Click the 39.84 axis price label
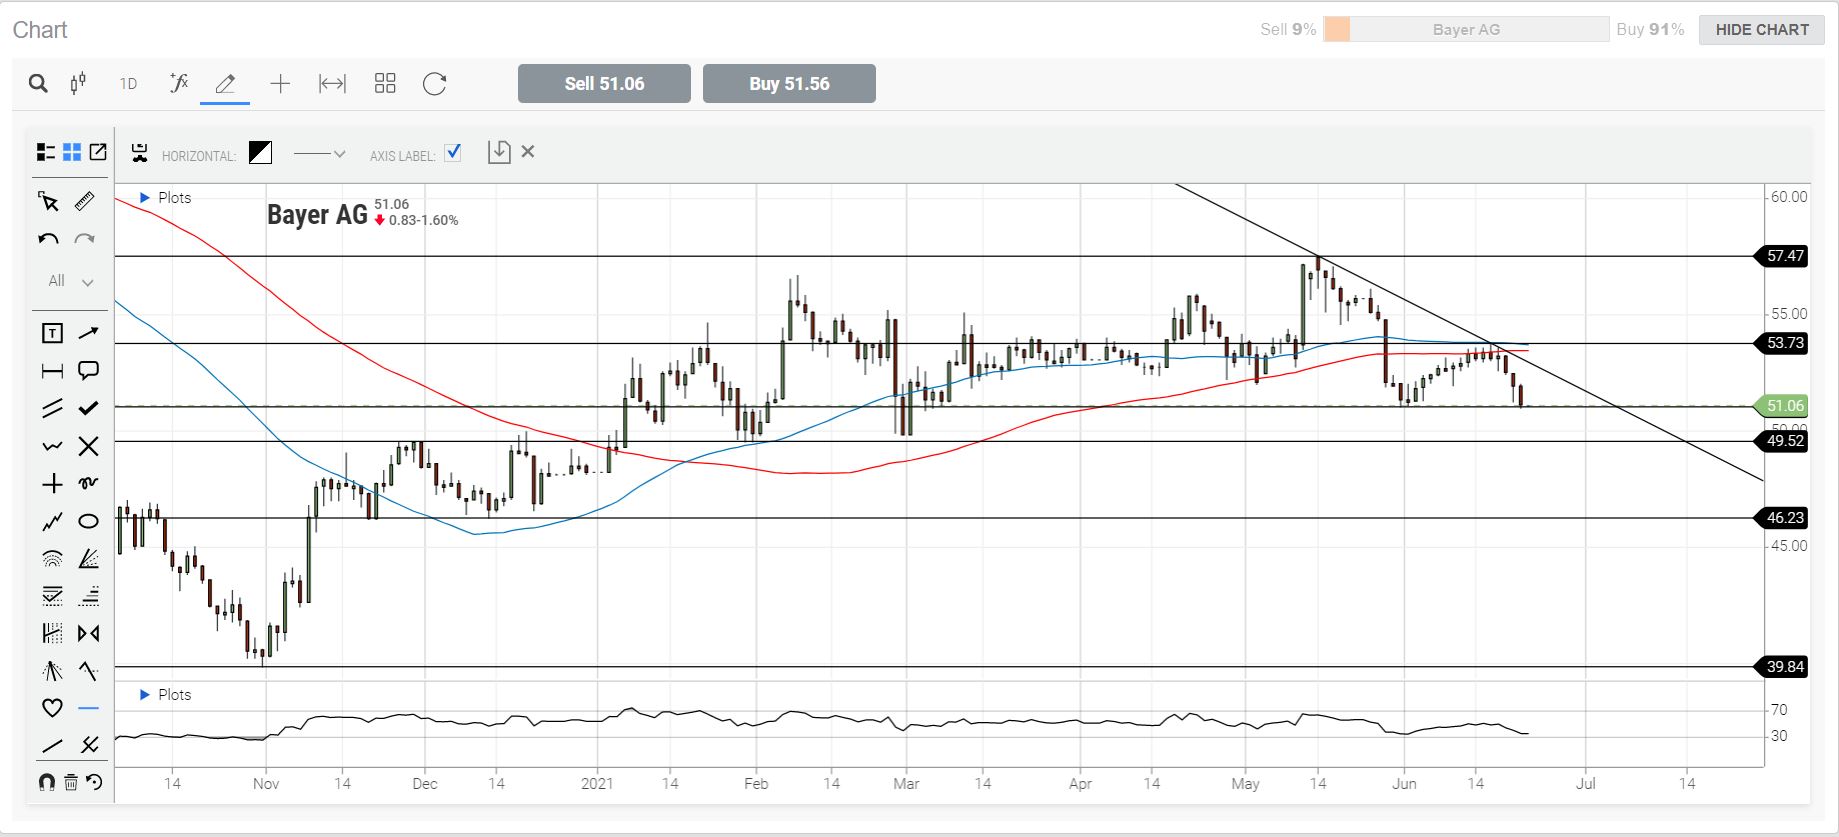Viewport: 1839px width, 837px height. [x=1782, y=667]
